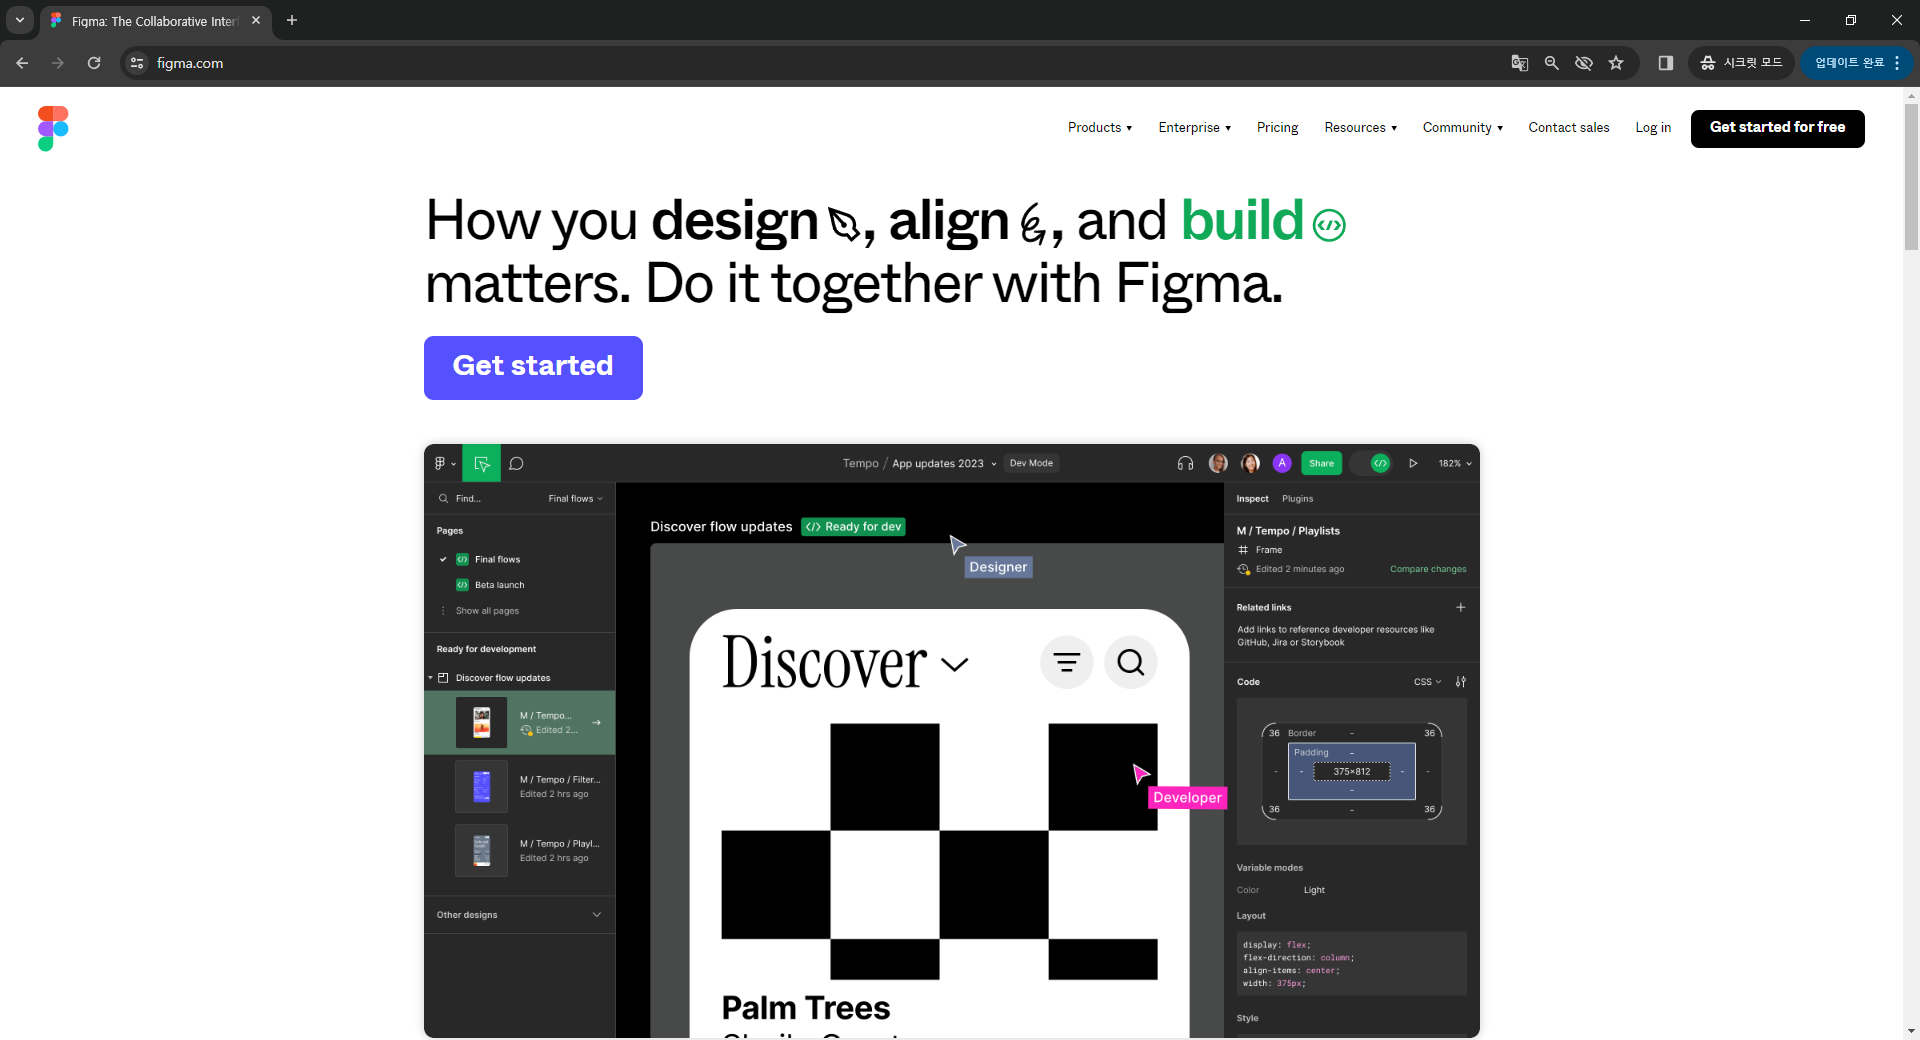
Task: Open the Enterprise menu
Action: (1194, 128)
